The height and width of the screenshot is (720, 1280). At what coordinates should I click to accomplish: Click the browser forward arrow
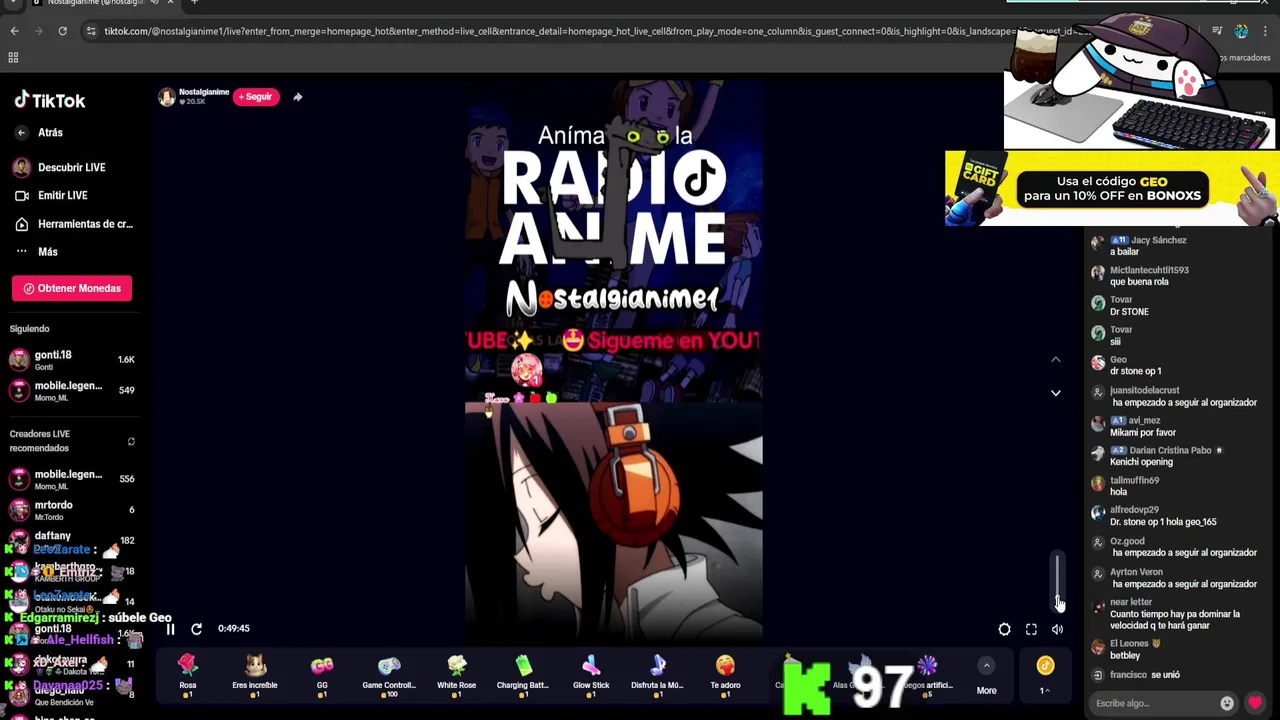click(x=38, y=31)
